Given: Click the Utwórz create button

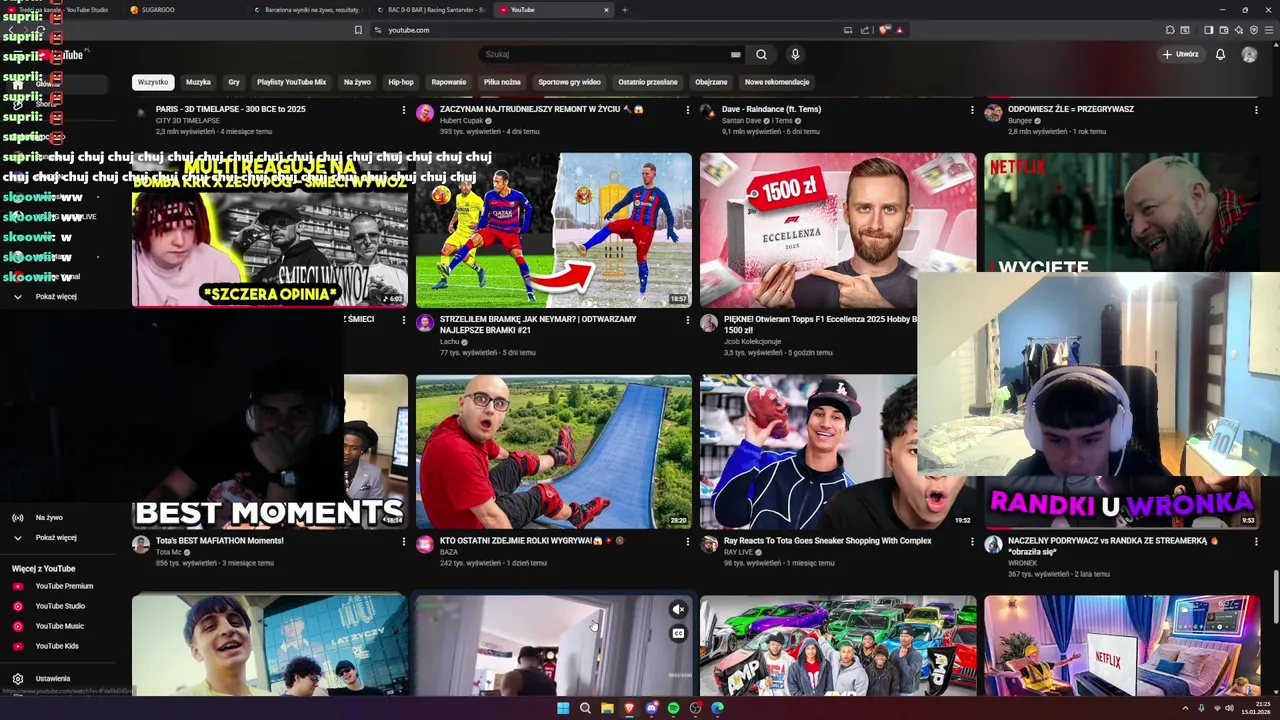Looking at the screenshot, I should coord(1181,54).
